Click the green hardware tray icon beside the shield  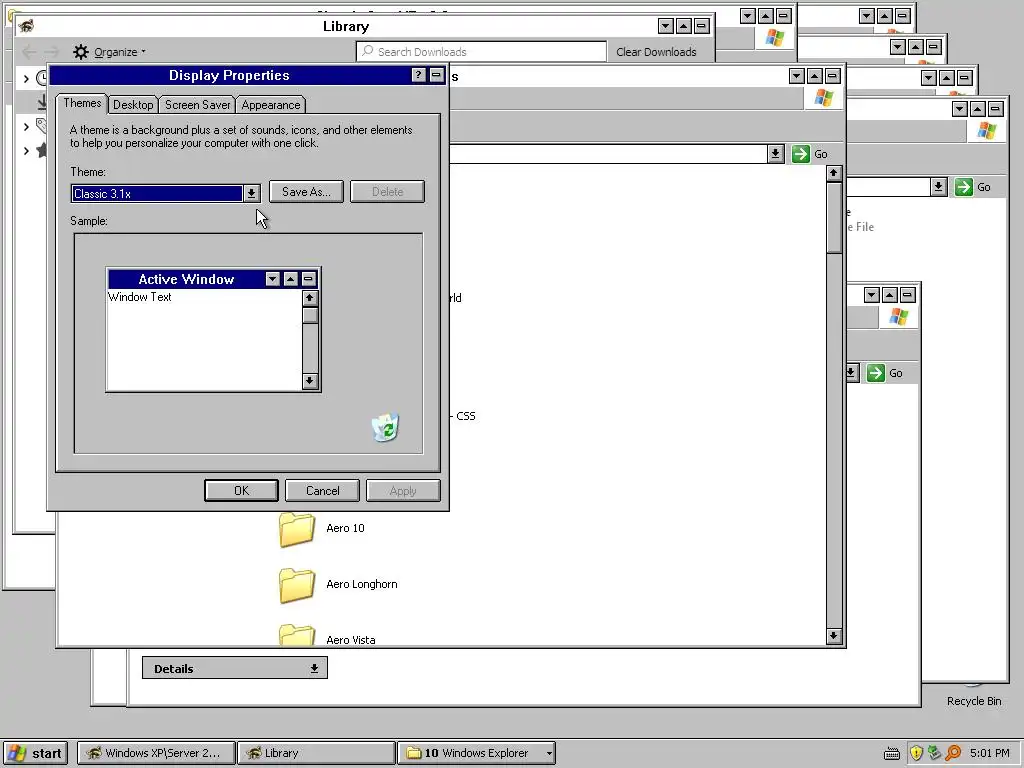(x=935, y=753)
